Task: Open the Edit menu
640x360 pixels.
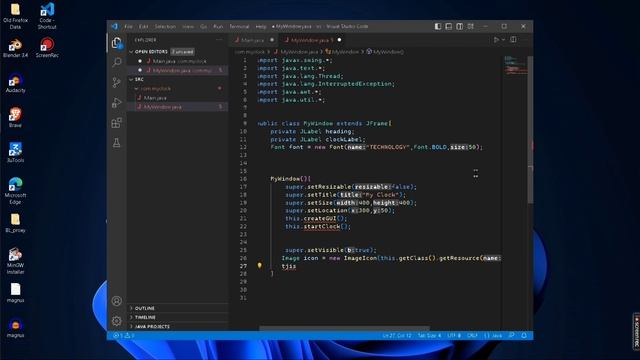Action: 144,26
